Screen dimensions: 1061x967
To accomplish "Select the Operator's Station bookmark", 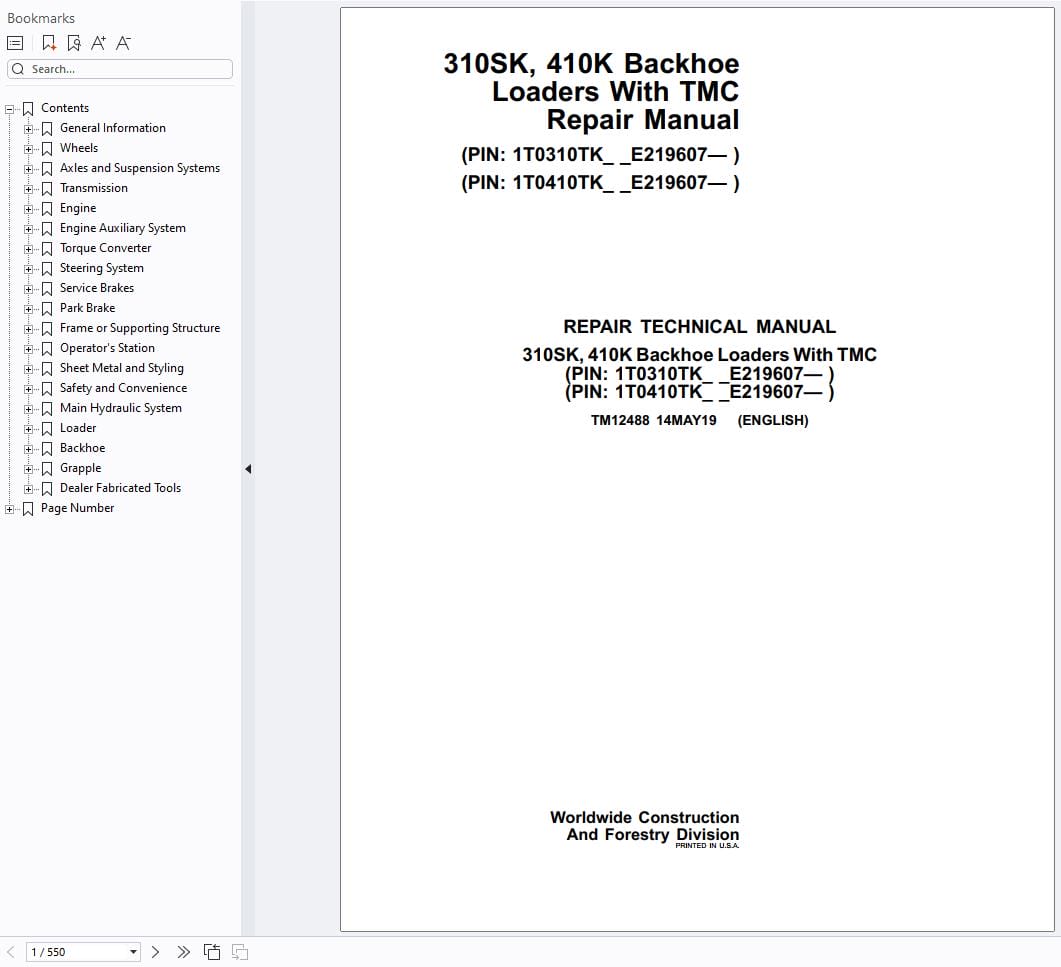I will pyautogui.click(x=107, y=348).
